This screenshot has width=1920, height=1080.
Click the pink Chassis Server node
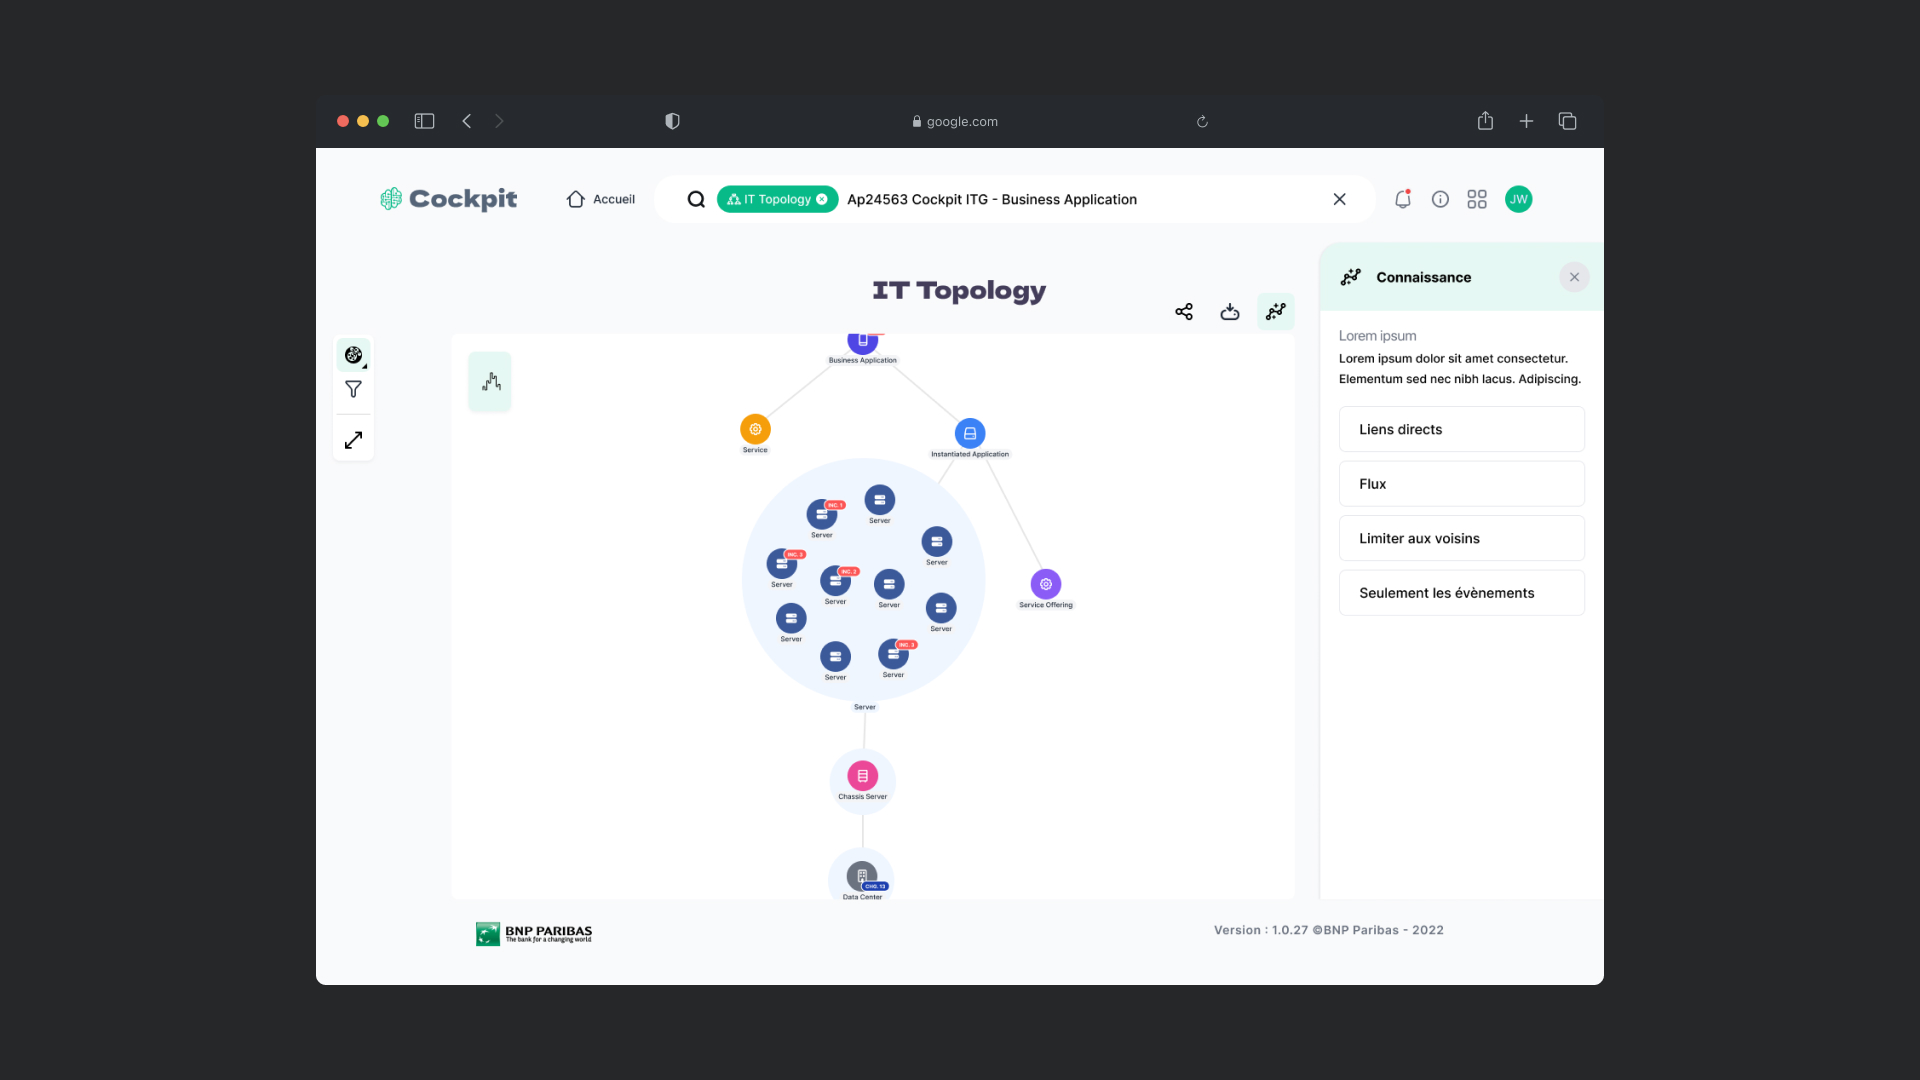[862, 776]
